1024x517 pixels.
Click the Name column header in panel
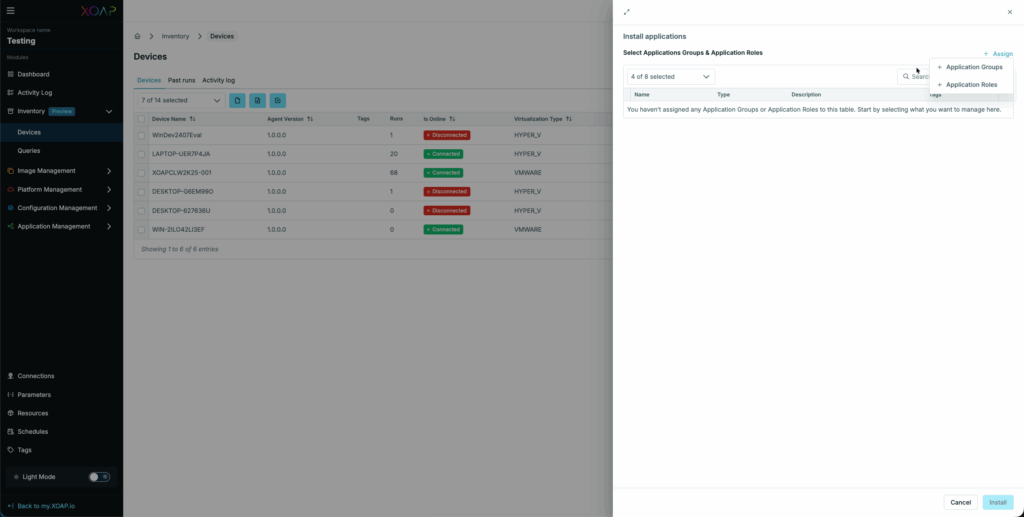(642, 95)
